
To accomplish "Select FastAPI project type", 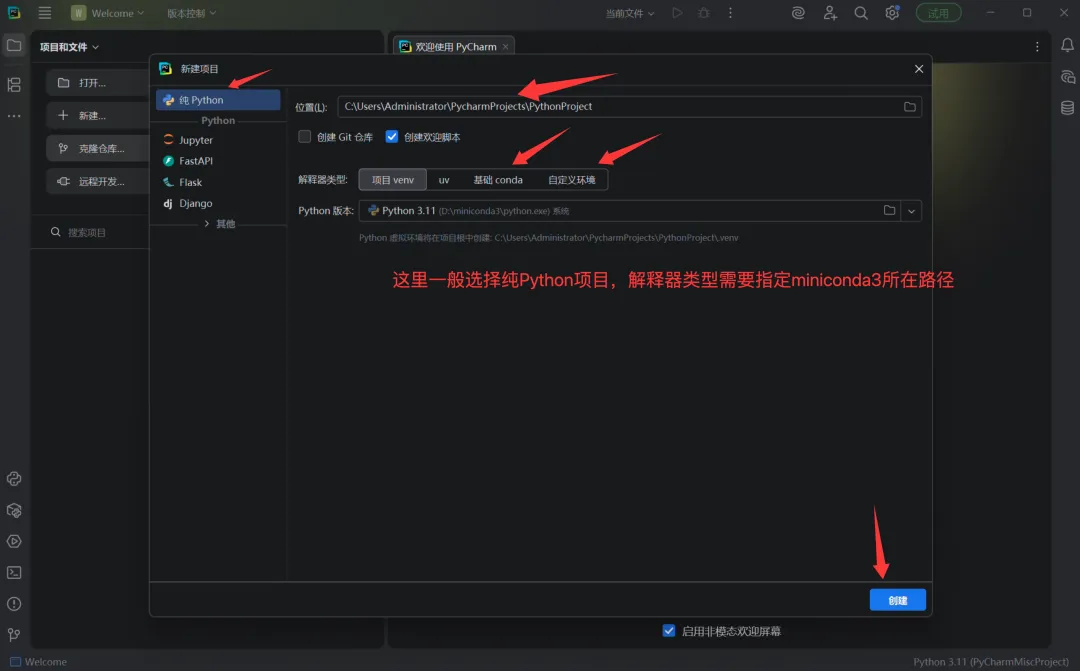I will point(218,161).
